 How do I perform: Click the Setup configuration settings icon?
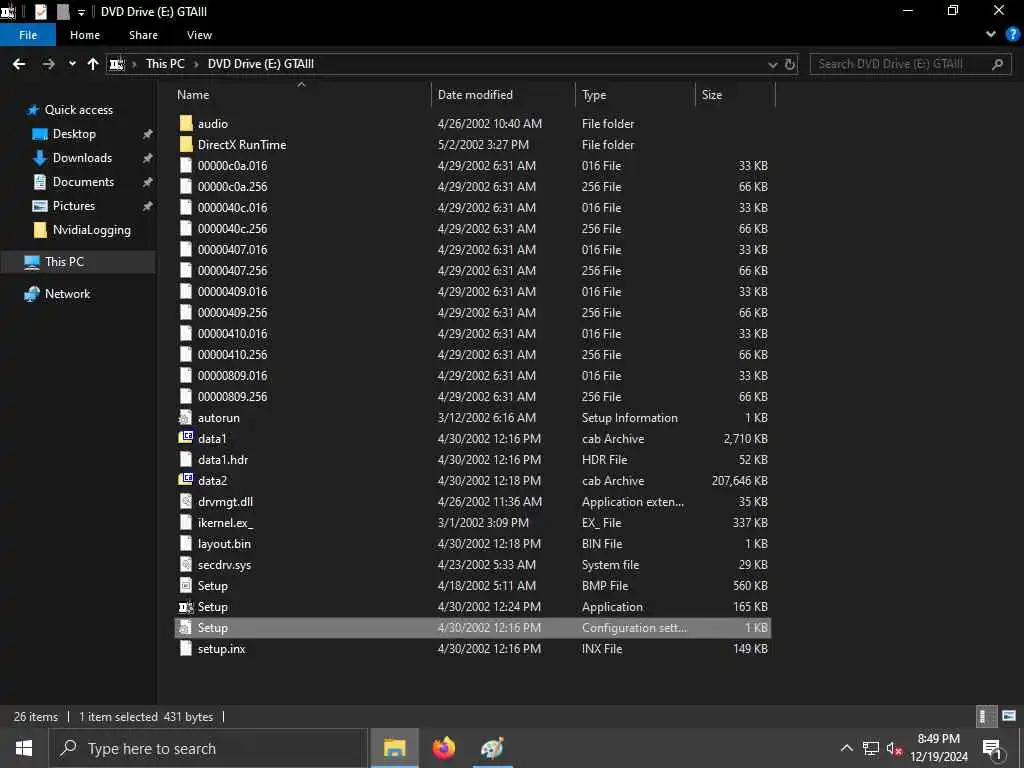click(x=186, y=628)
